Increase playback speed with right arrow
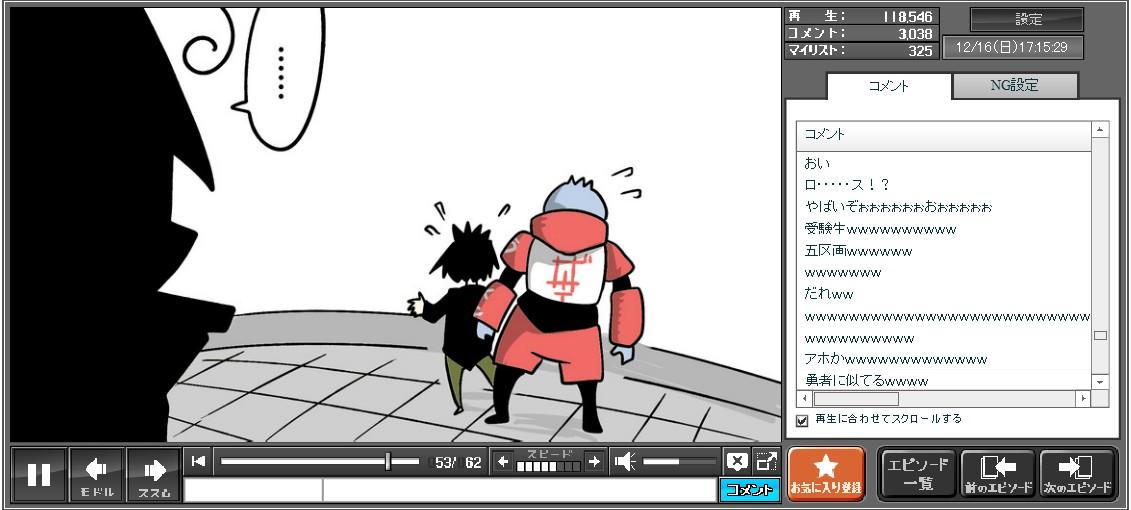Image resolution: width=1131 pixels, height=510 pixels. pyautogui.click(x=594, y=461)
